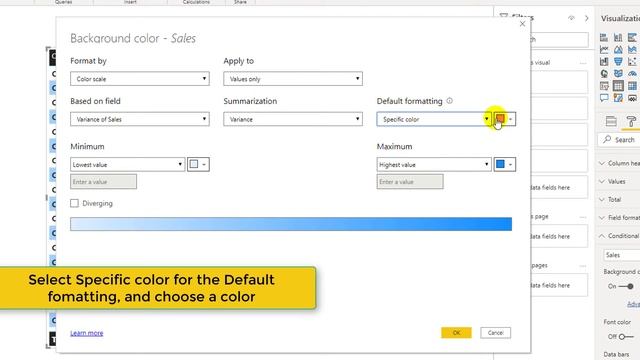Viewport: 640px width, 360px height.
Task: Click the data fields drop area under all pages
Action: [560, 285]
